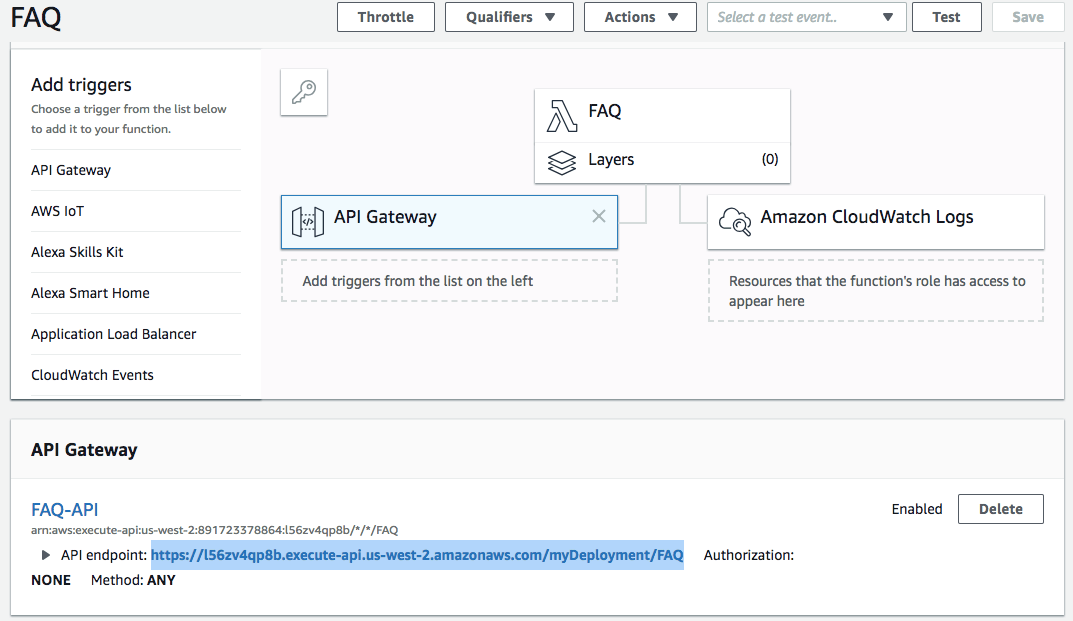Open the Select a test event dropdown
The width and height of the screenshot is (1073, 621).
pos(806,17)
